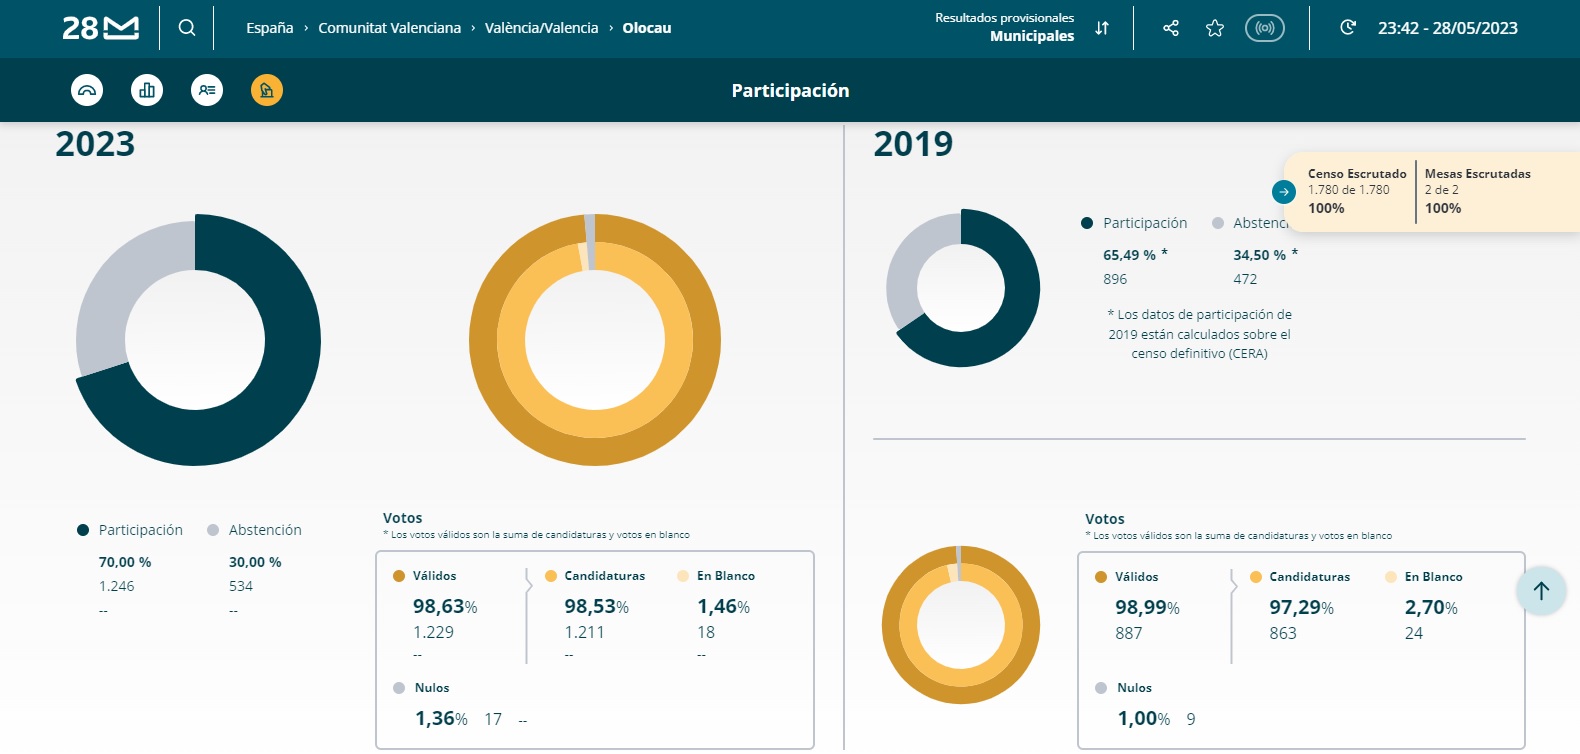The image size is (1580, 754).
Task: Open the candidates list view
Action: [x=207, y=90]
